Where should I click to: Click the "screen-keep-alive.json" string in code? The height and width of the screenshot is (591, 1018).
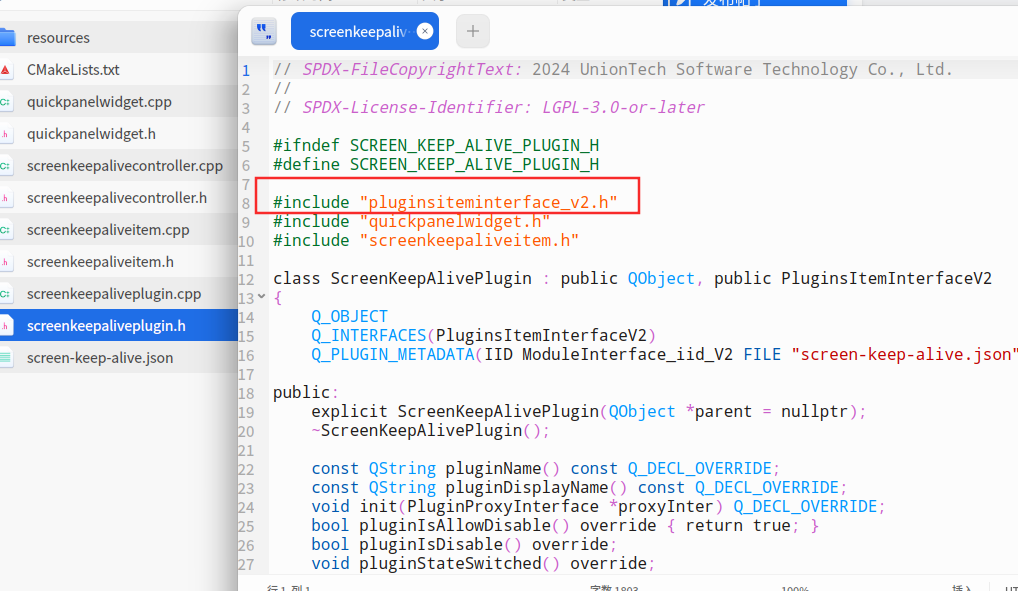[x=904, y=355]
